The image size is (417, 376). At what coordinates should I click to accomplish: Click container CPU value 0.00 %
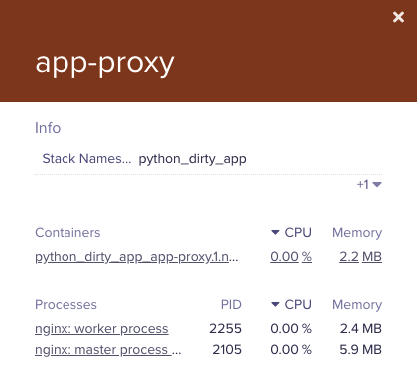[x=291, y=257]
